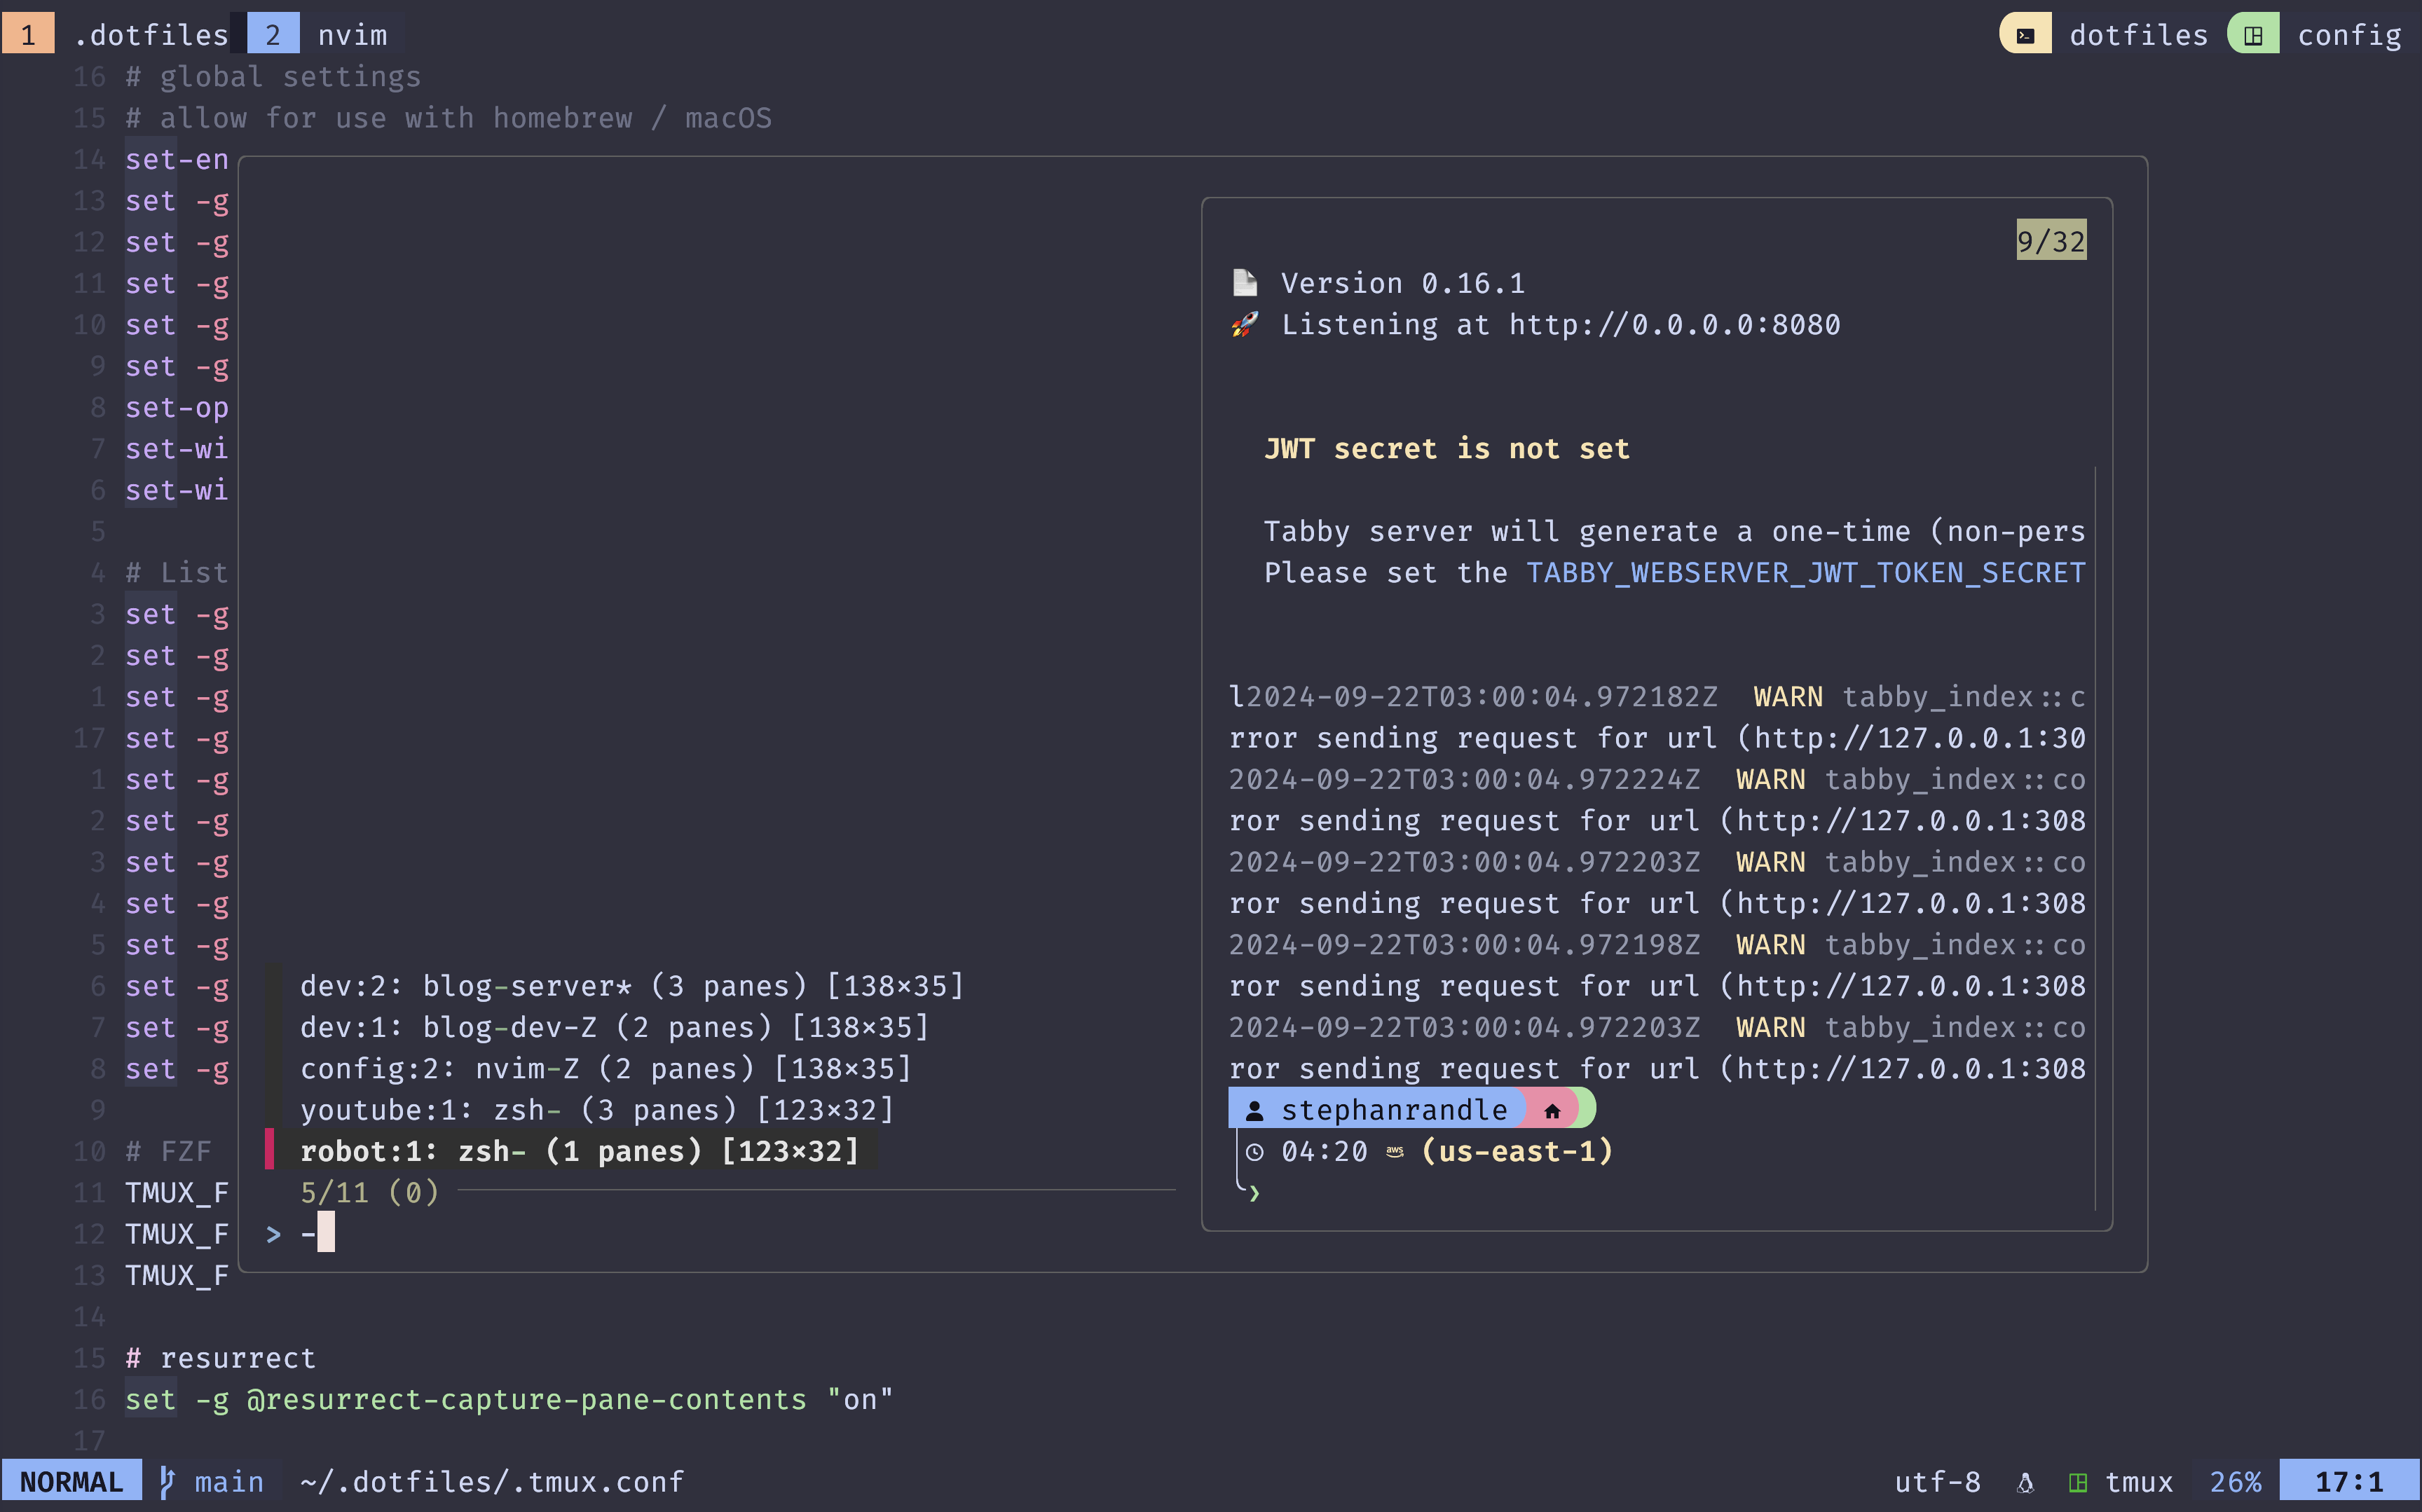2422x1512 pixels.
Task: Click the config session label
Action: tap(2348, 35)
